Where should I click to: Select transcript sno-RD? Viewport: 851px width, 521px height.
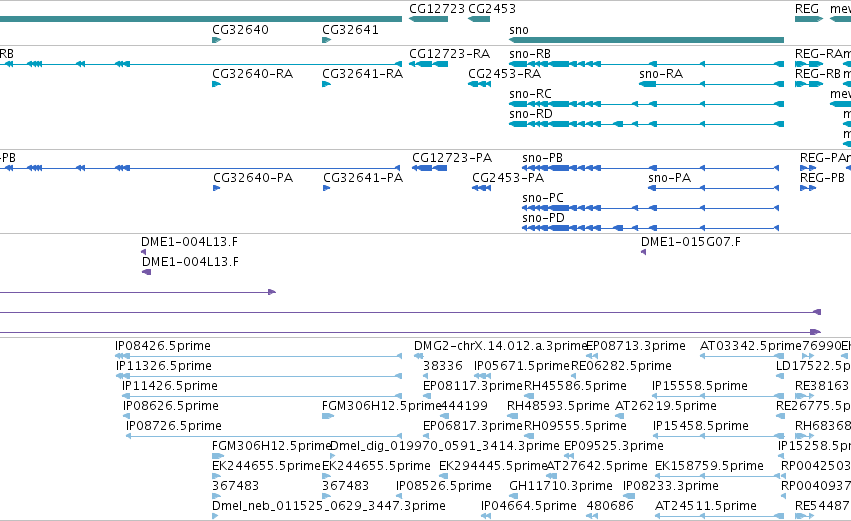pyautogui.click(x=531, y=114)
